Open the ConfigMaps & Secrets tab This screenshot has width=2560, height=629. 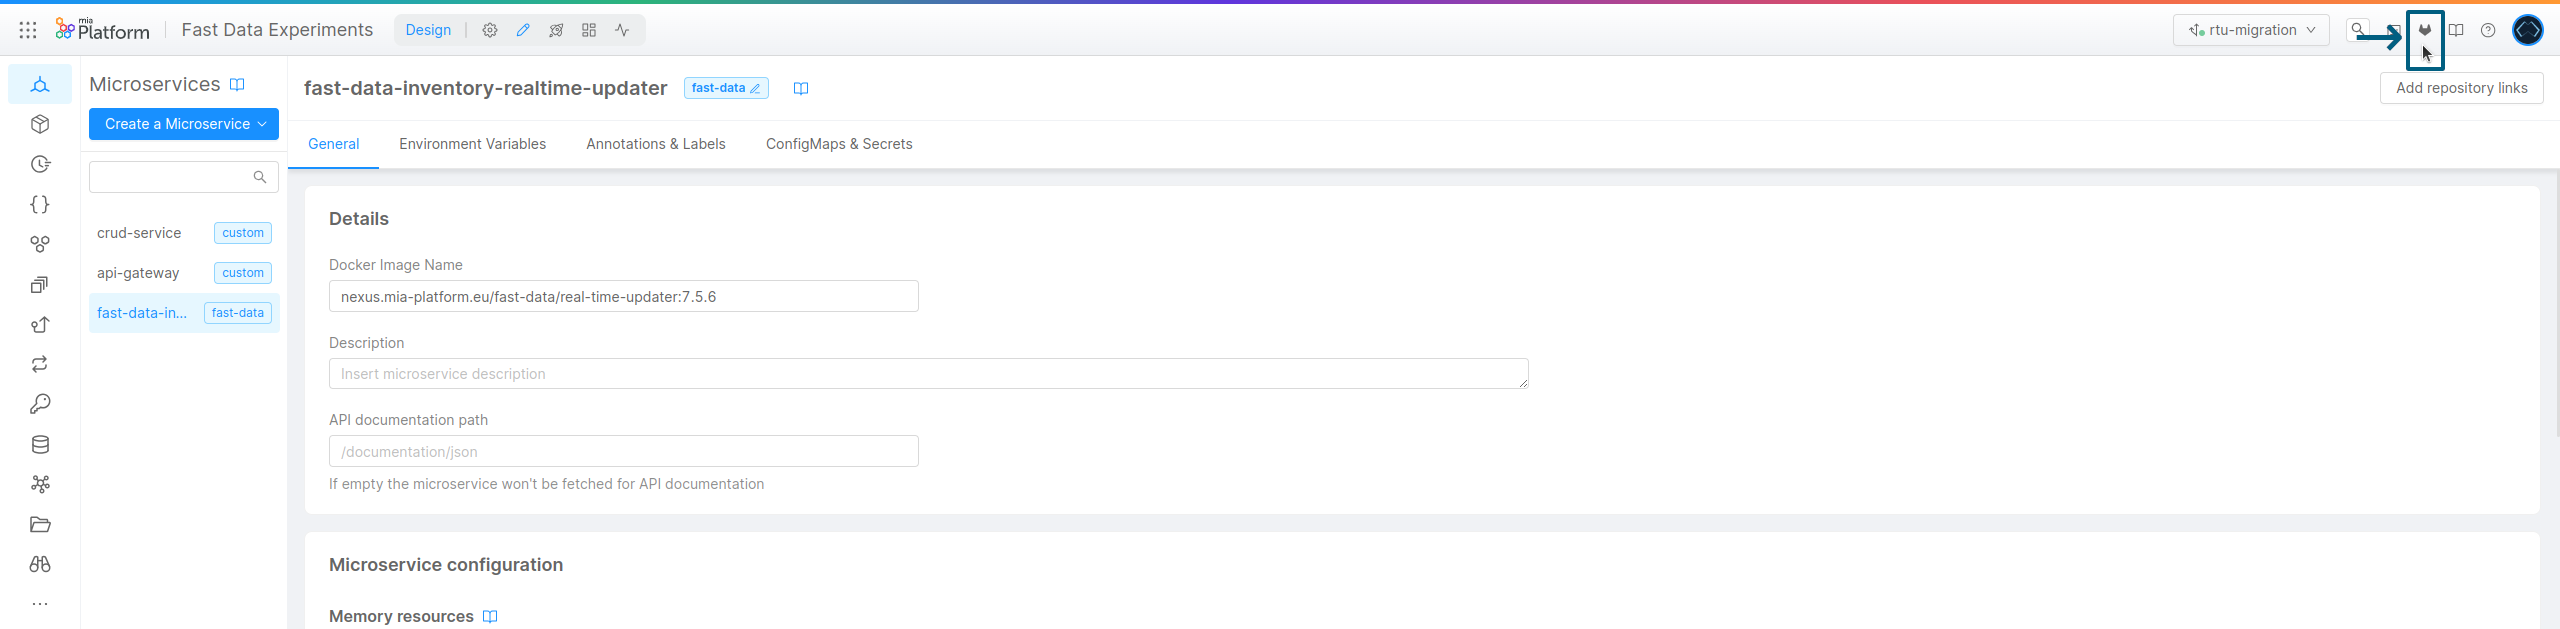(838, 144)
